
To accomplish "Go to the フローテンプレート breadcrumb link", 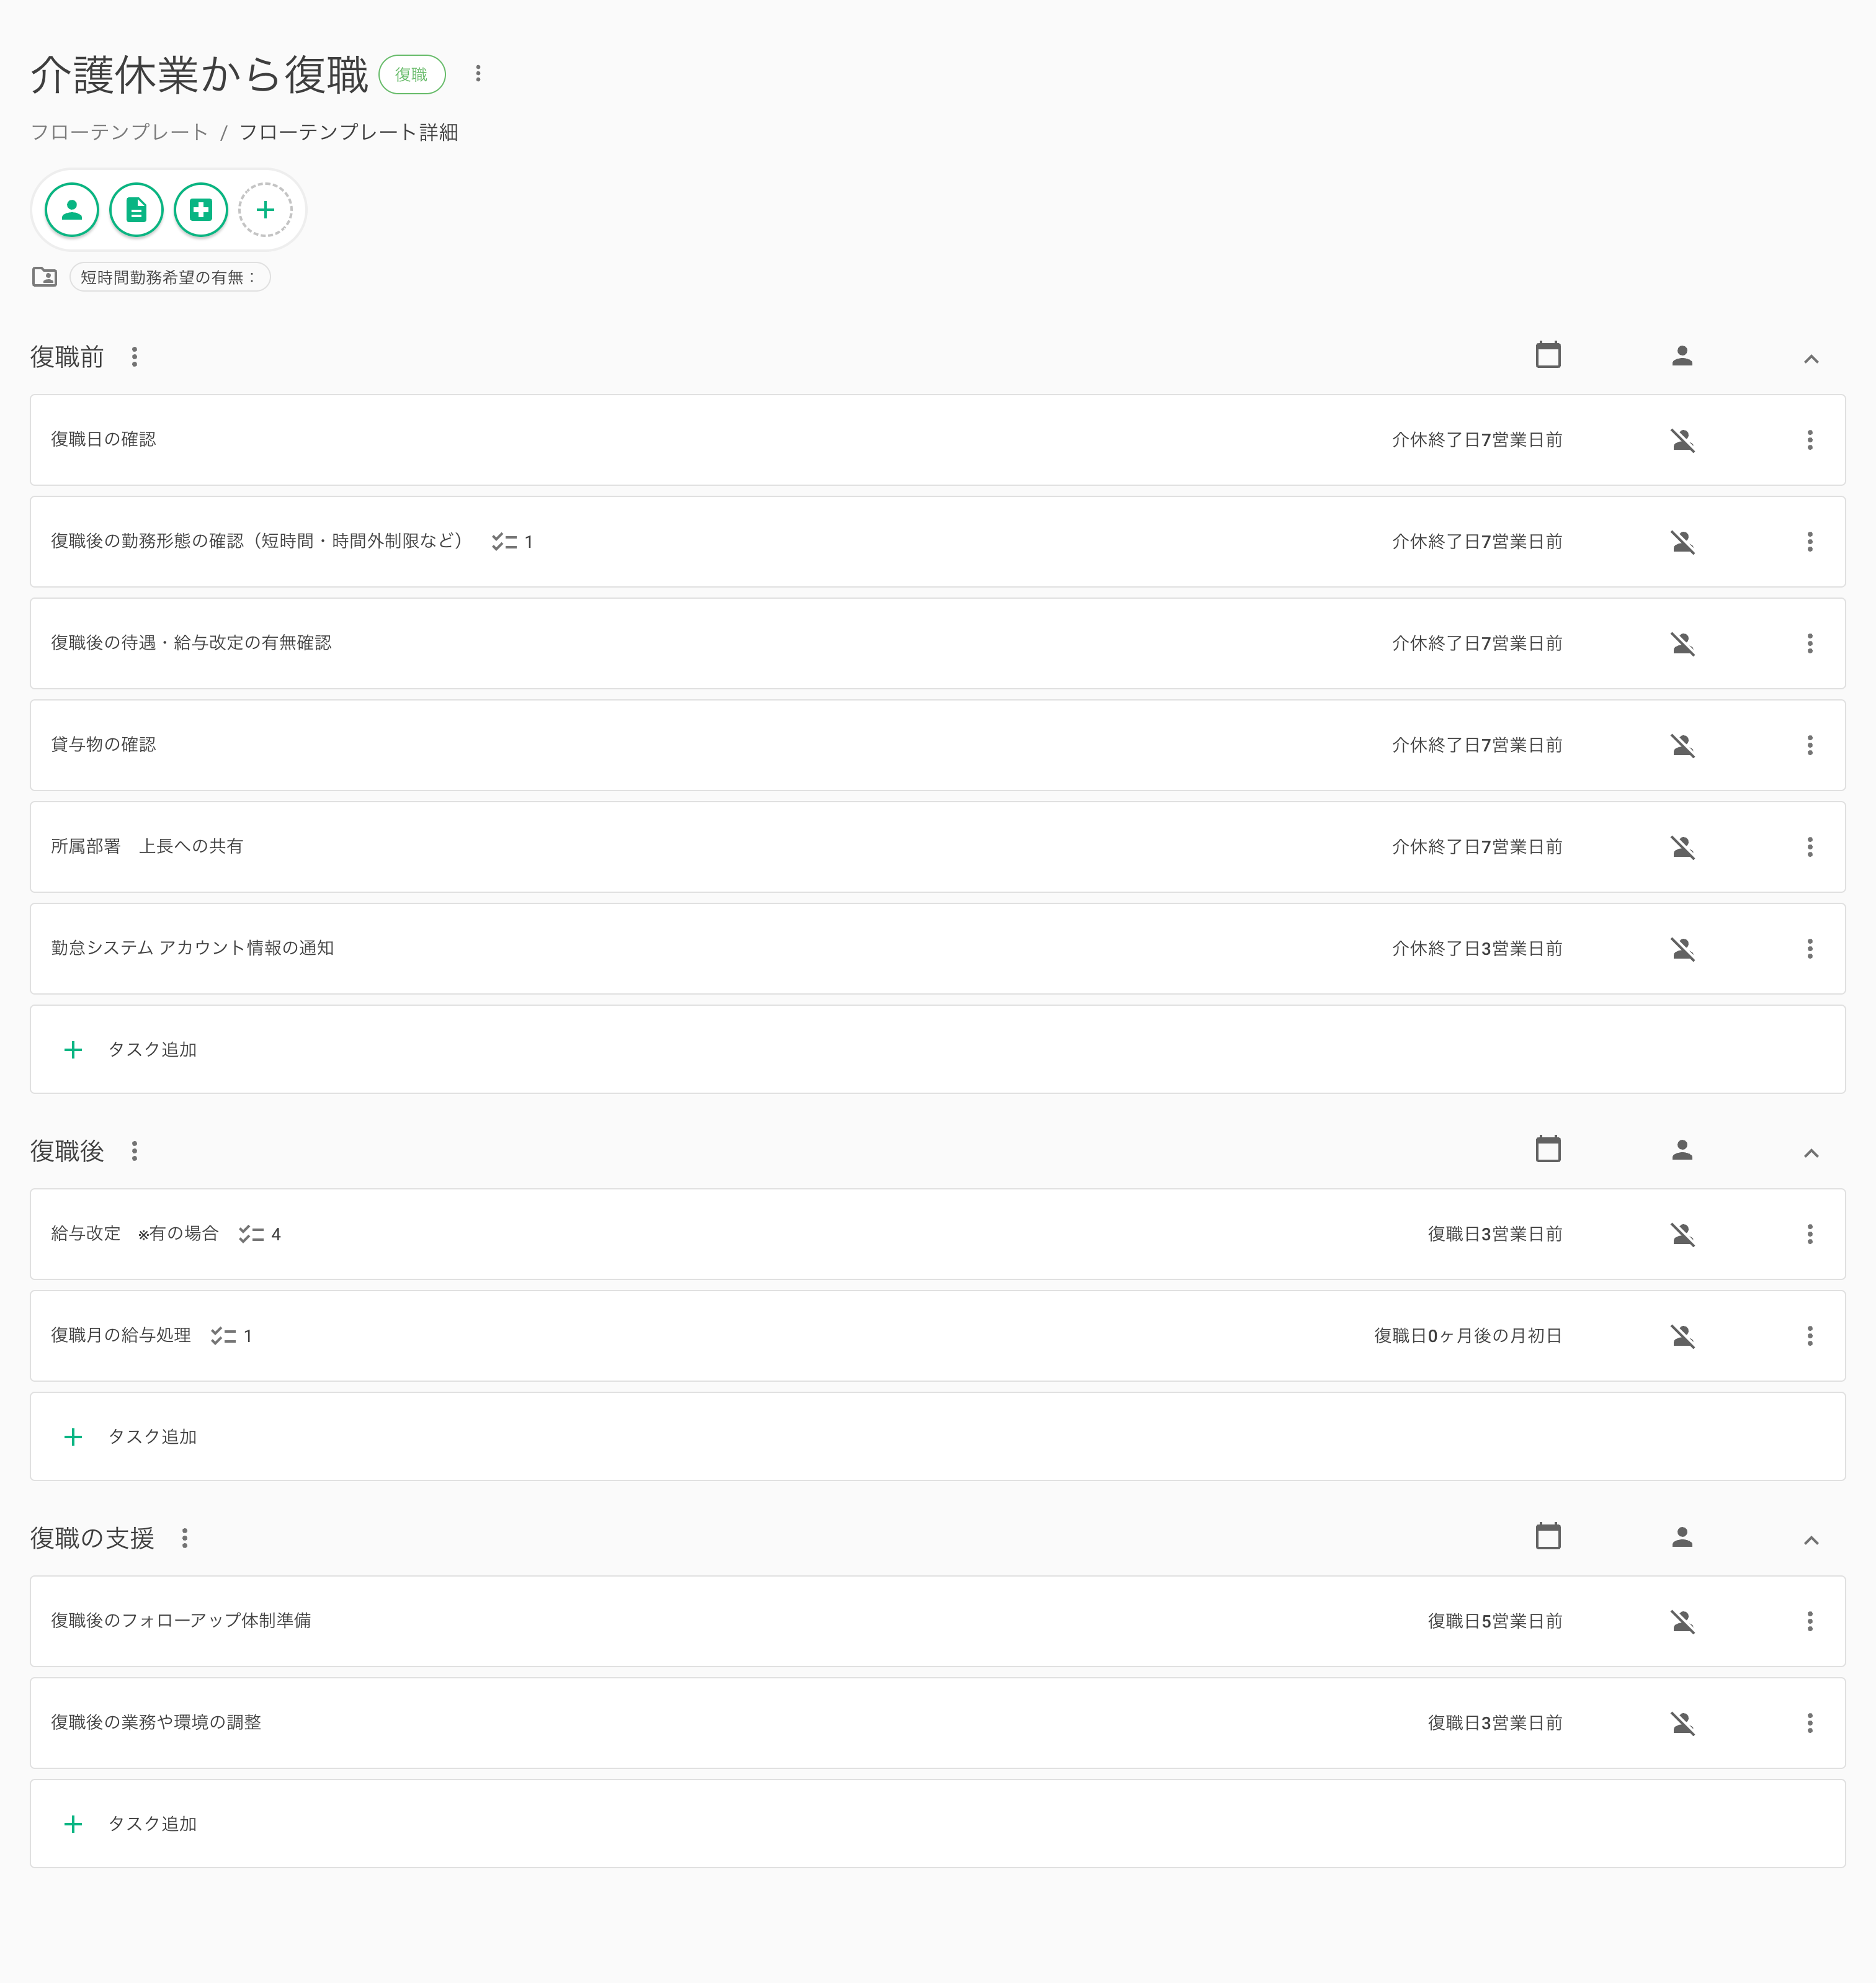I will 119,132.
